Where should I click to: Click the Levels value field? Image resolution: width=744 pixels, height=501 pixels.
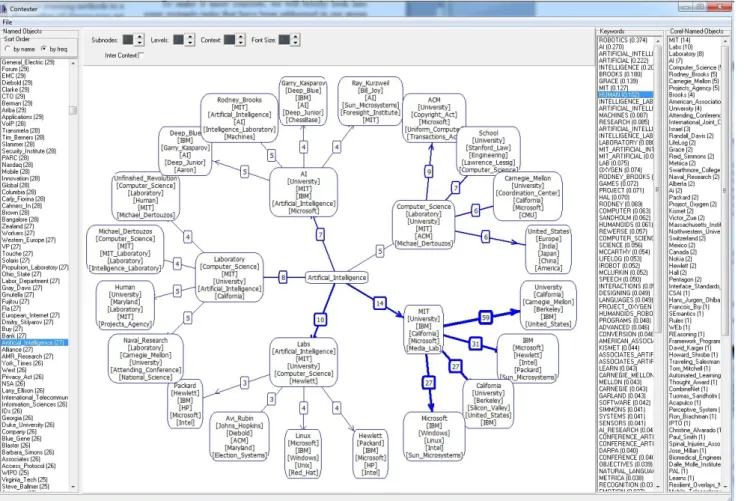coord(178,40)
